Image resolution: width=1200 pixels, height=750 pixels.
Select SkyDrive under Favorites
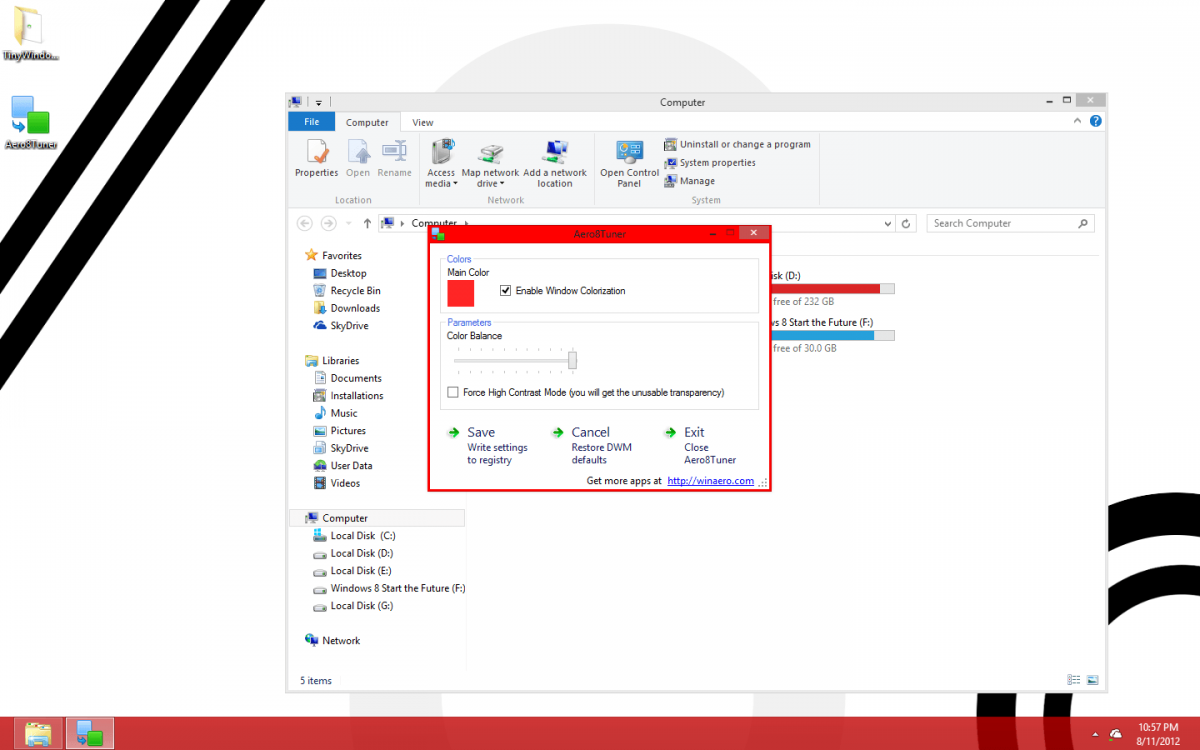341,326
